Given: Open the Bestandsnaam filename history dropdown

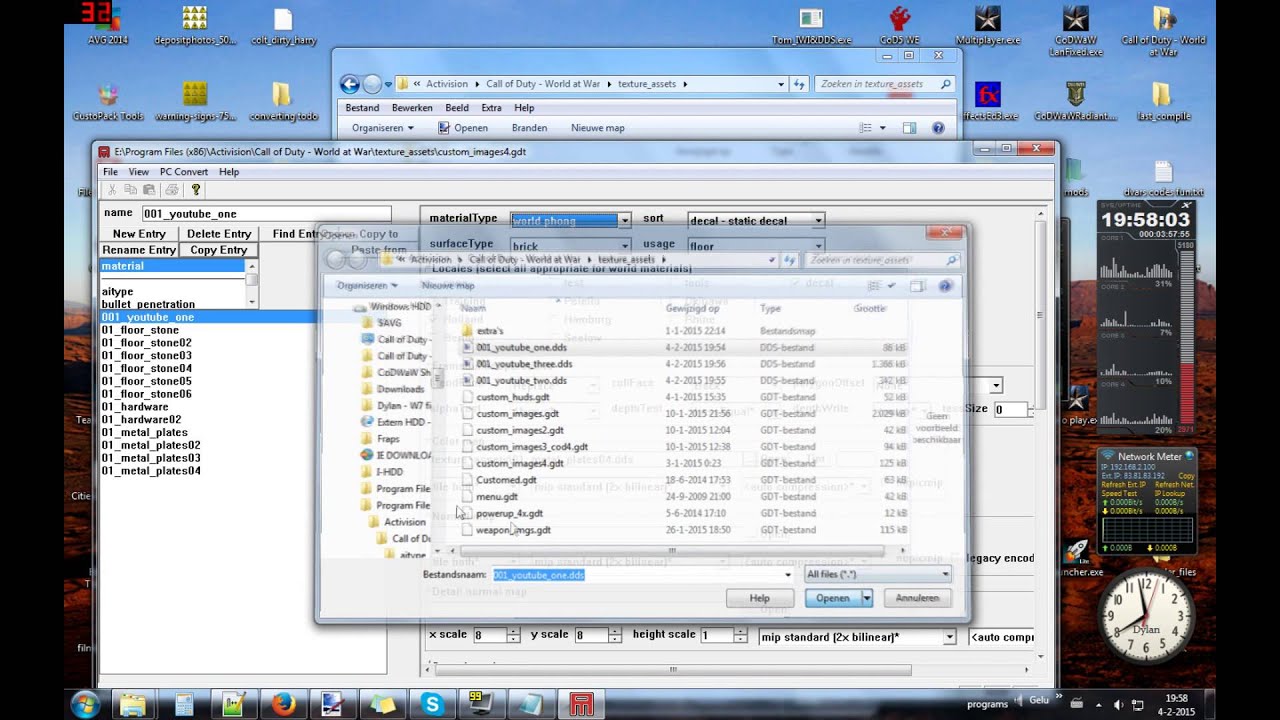Looking at the screenshot, I should coord(788,575).
